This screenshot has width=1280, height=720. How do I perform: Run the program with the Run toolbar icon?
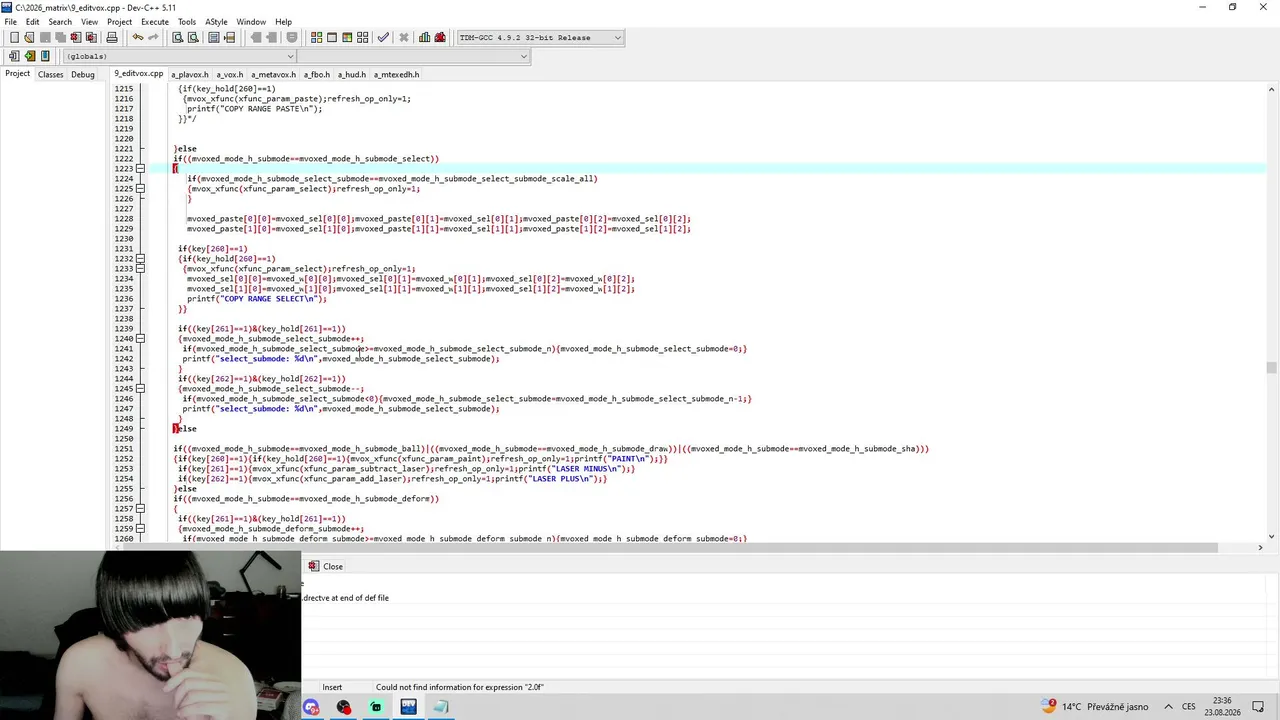pyautogui.click(x=332, y=38)
